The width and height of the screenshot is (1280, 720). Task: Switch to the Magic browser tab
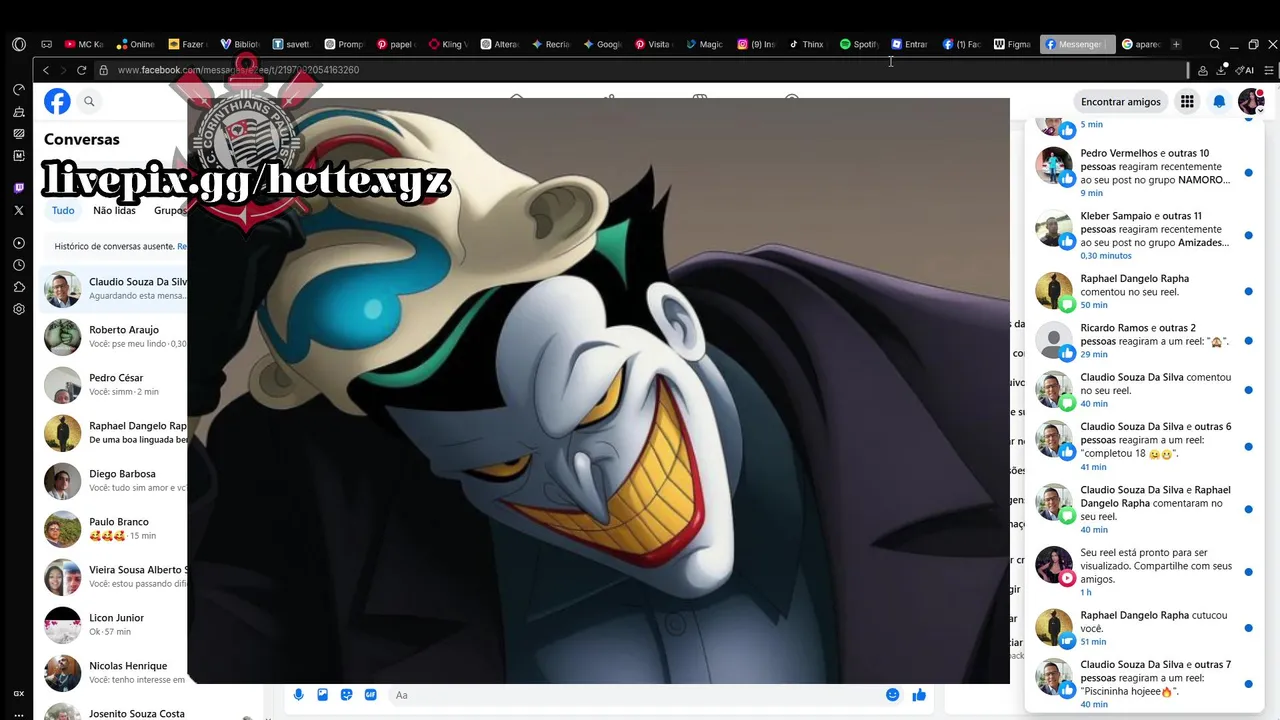[704, 44]
